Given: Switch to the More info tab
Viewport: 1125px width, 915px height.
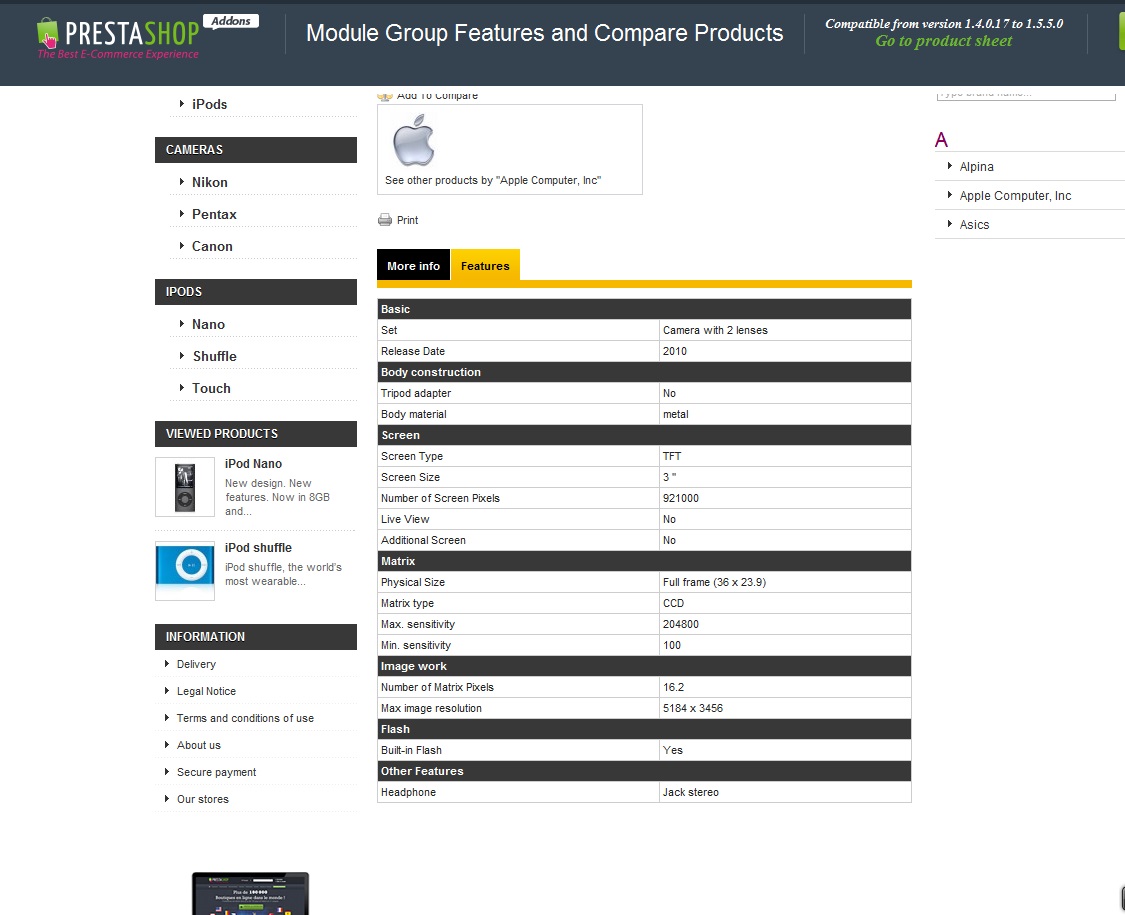Looking at the screenshot, I should [413, 266].
